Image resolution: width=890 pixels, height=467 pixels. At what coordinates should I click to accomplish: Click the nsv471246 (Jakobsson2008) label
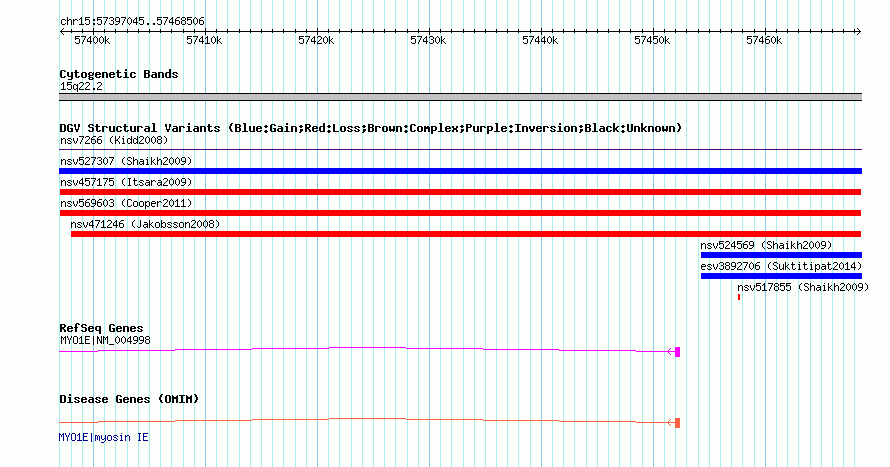(145, 224)
